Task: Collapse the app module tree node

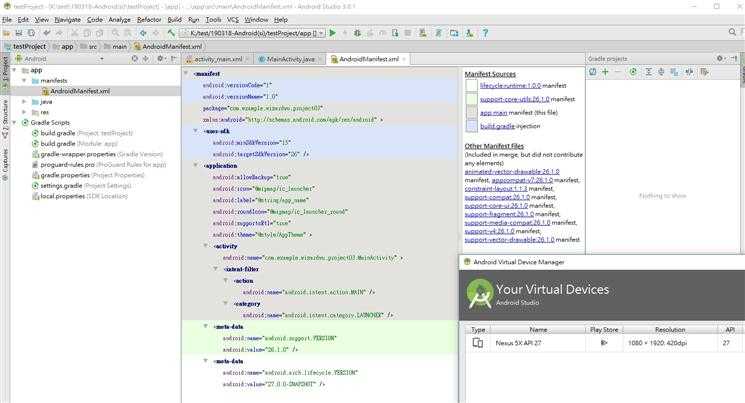Action: click(14, 70)
